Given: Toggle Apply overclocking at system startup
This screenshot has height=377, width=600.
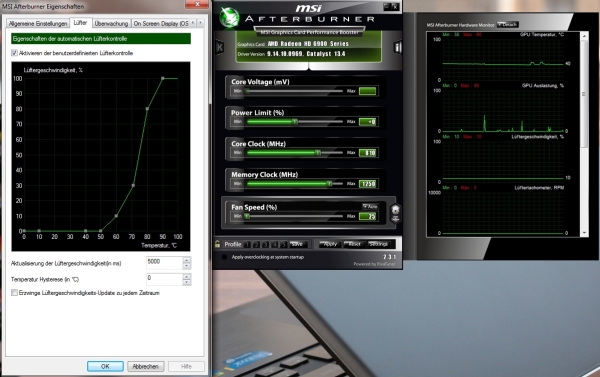Looking at the screenshot, I should [x=225, y=257].
